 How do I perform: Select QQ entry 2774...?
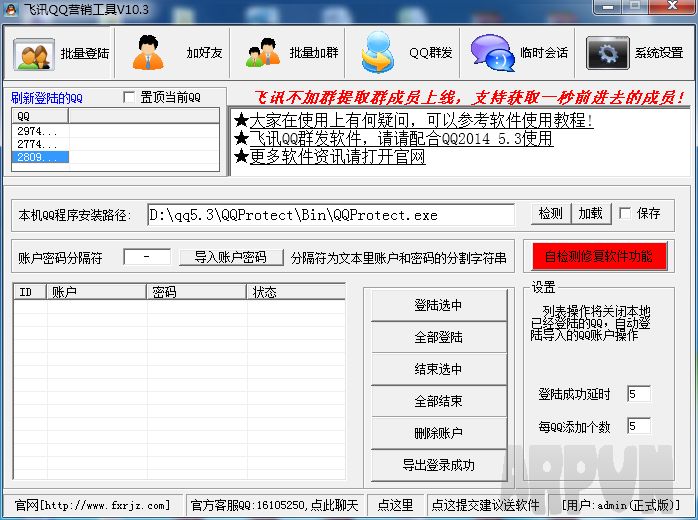[x=40, y=144]
